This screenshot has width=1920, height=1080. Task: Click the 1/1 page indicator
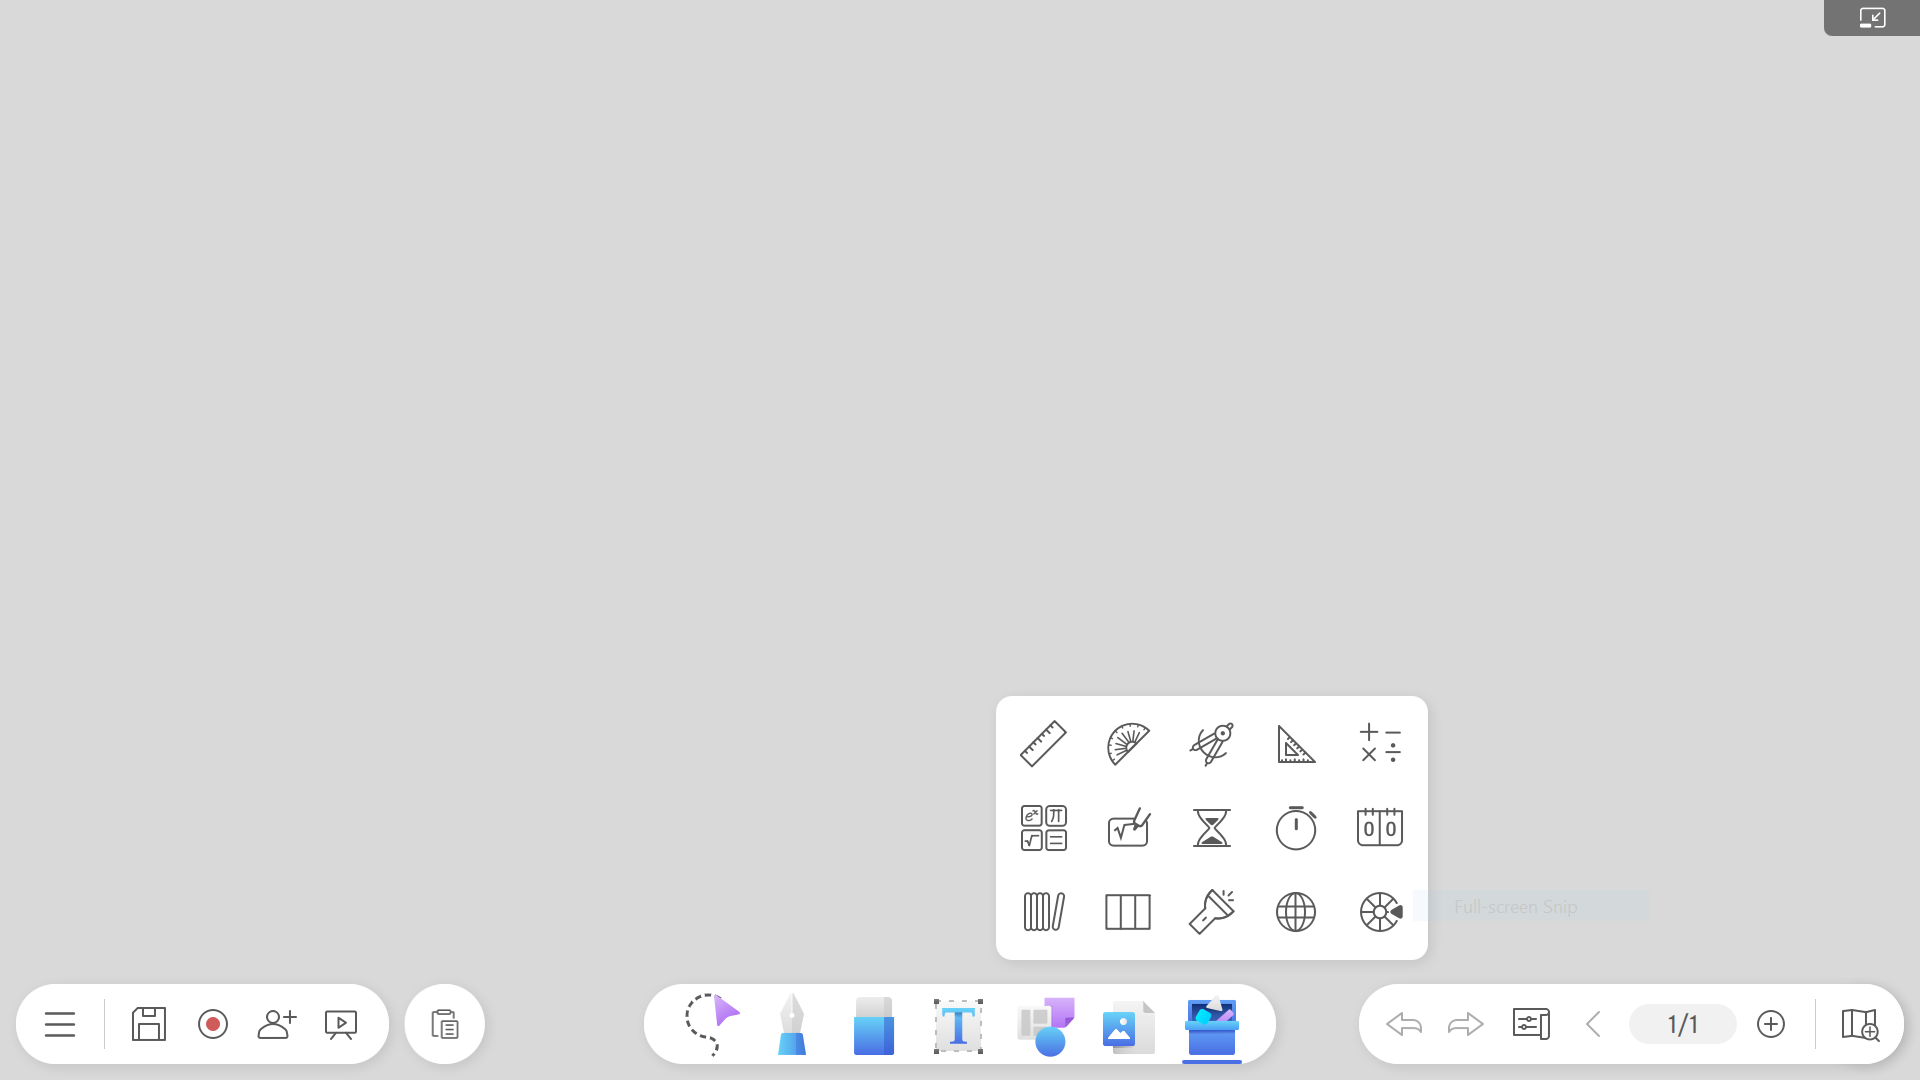tap(1682, 1024)
